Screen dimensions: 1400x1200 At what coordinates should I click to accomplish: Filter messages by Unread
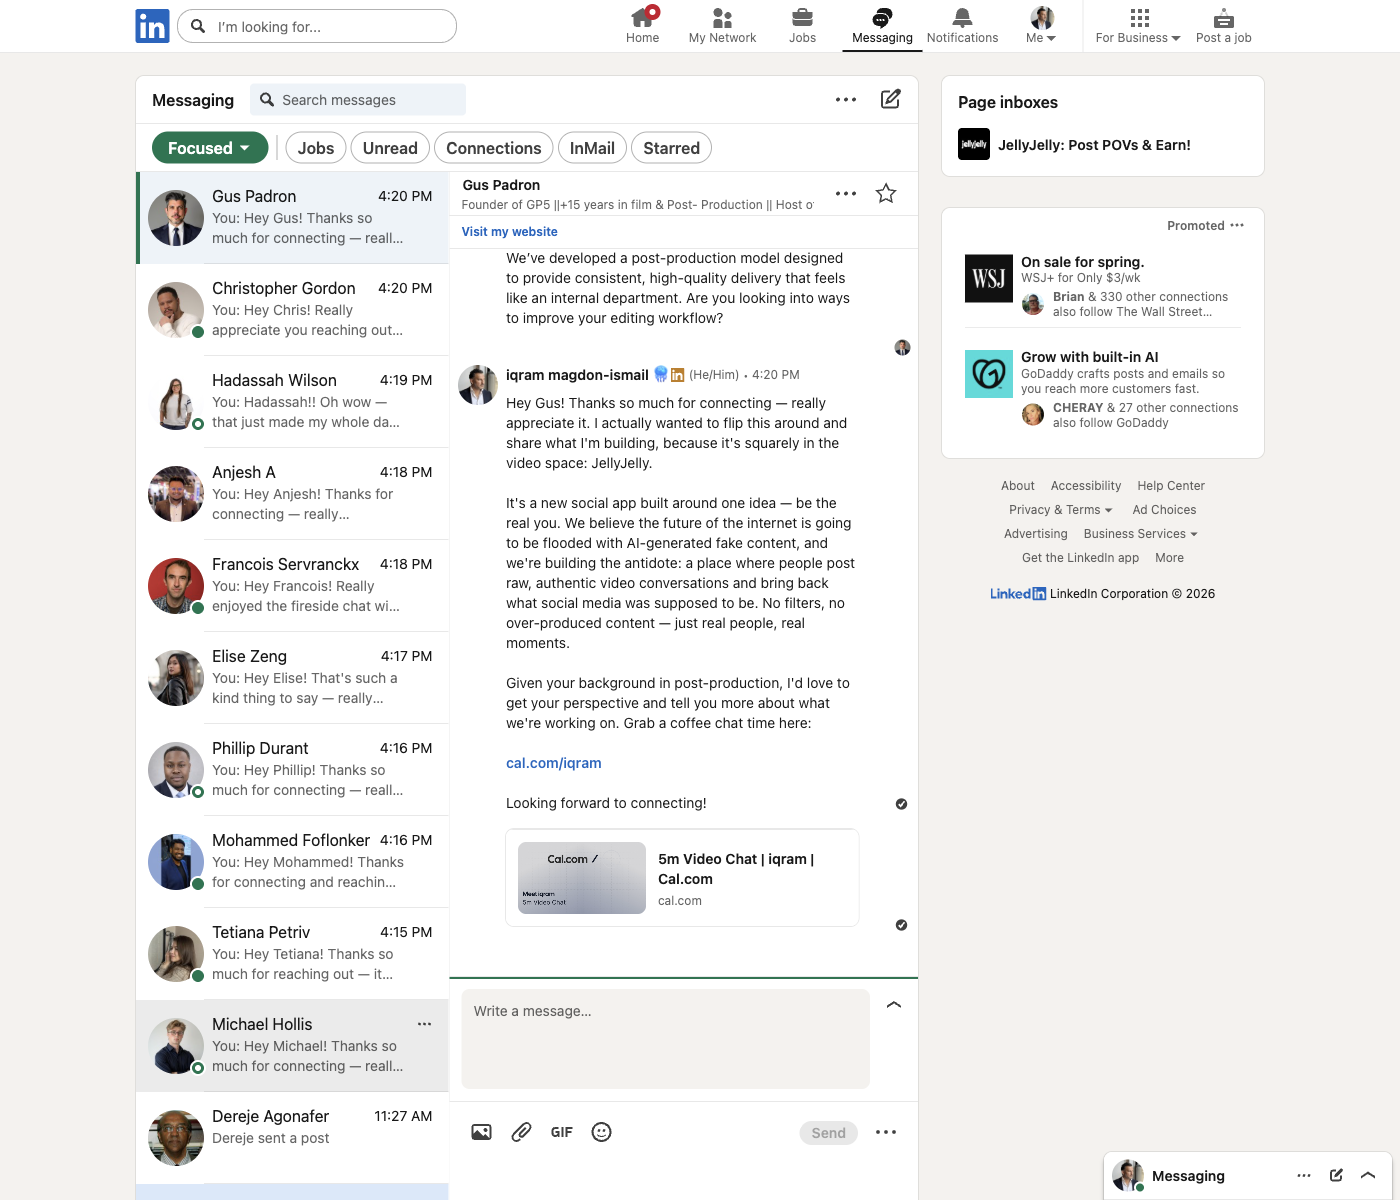click(390, 148)
